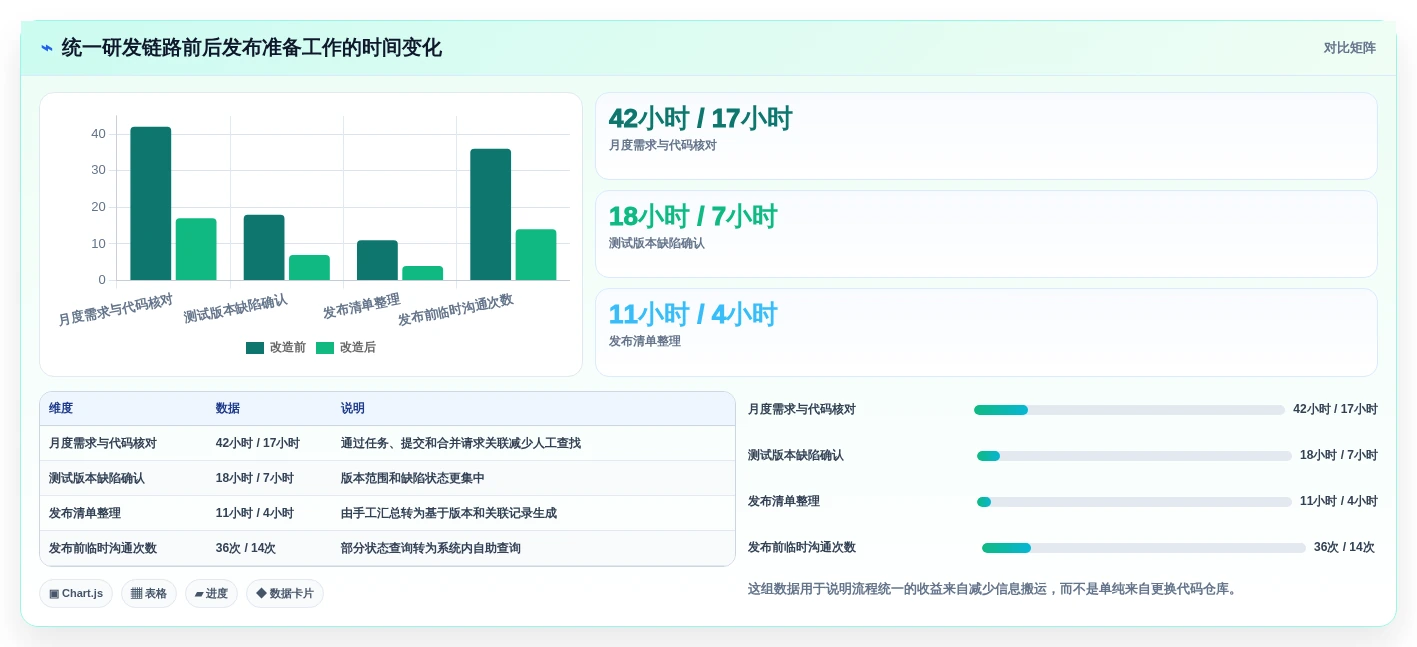
Task: Click the 测试版本缺陷确认 progress bar
Action: click(x=1134, y=456)
